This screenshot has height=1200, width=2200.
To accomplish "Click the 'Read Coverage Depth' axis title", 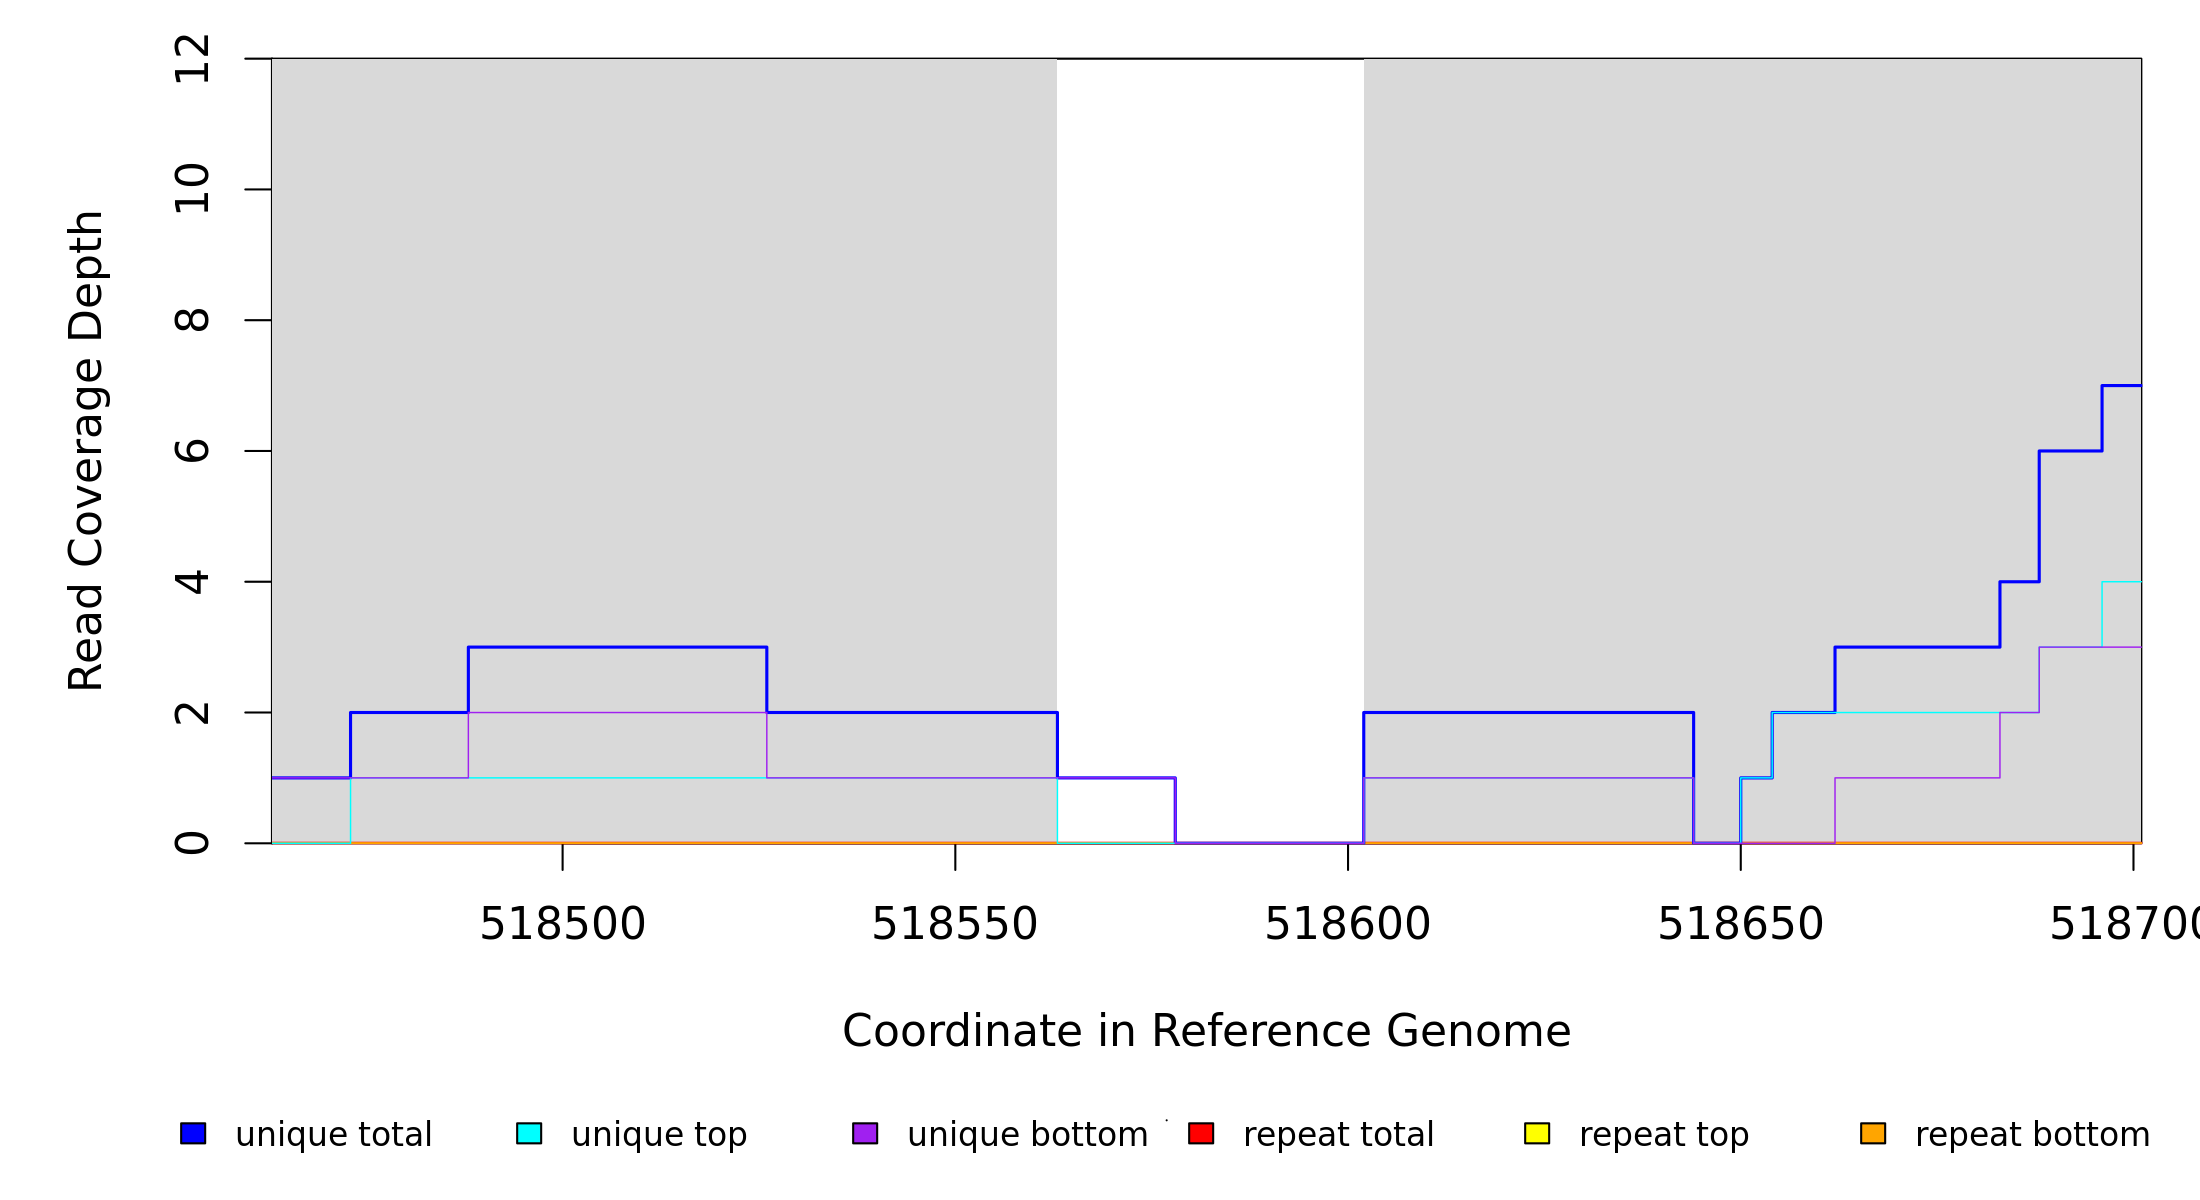I will click(87, 450).
